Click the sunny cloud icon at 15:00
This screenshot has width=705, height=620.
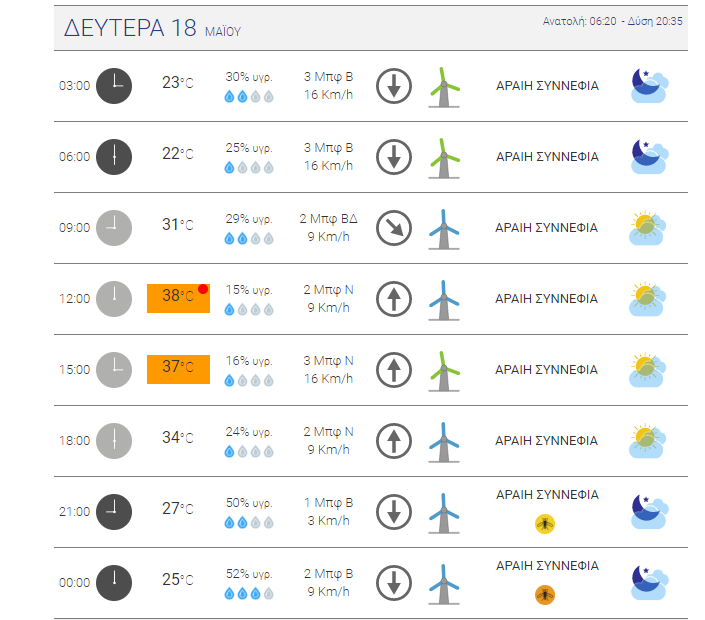click(x=647, y=370)
